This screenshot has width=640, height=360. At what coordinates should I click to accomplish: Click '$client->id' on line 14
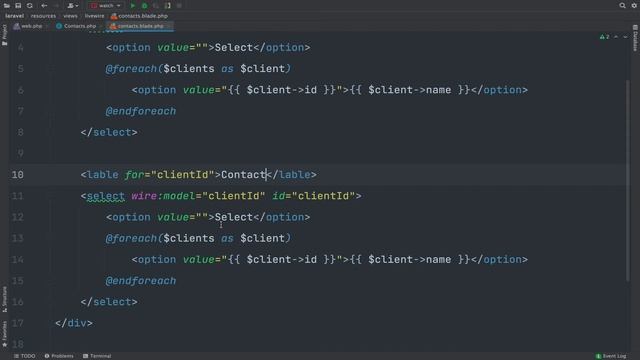[282, 260]
